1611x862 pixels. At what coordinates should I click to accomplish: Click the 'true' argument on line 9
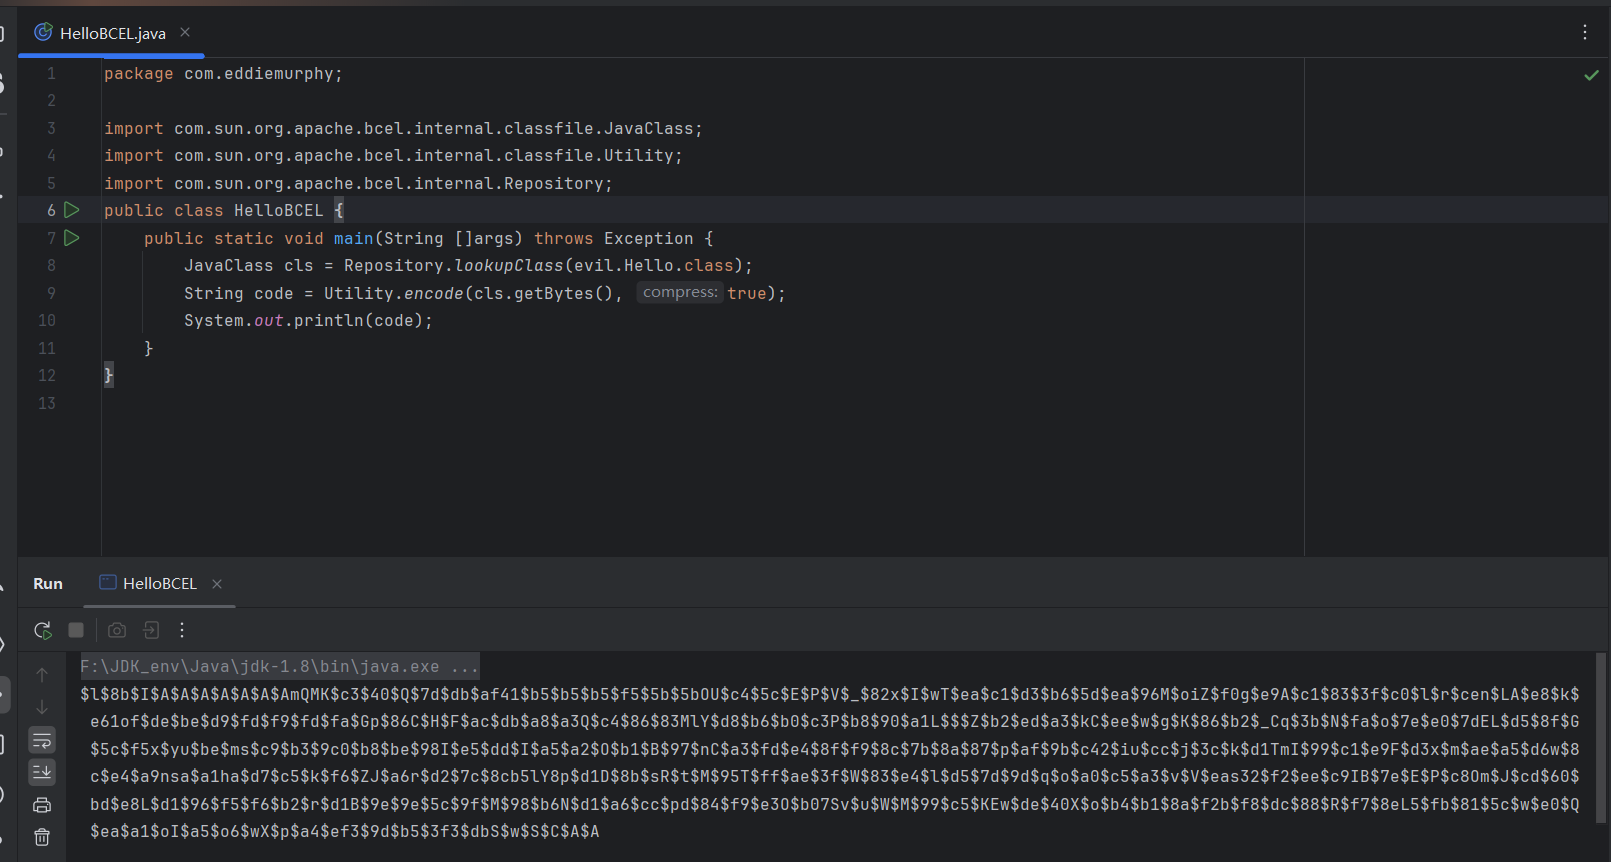pos(746,294)
